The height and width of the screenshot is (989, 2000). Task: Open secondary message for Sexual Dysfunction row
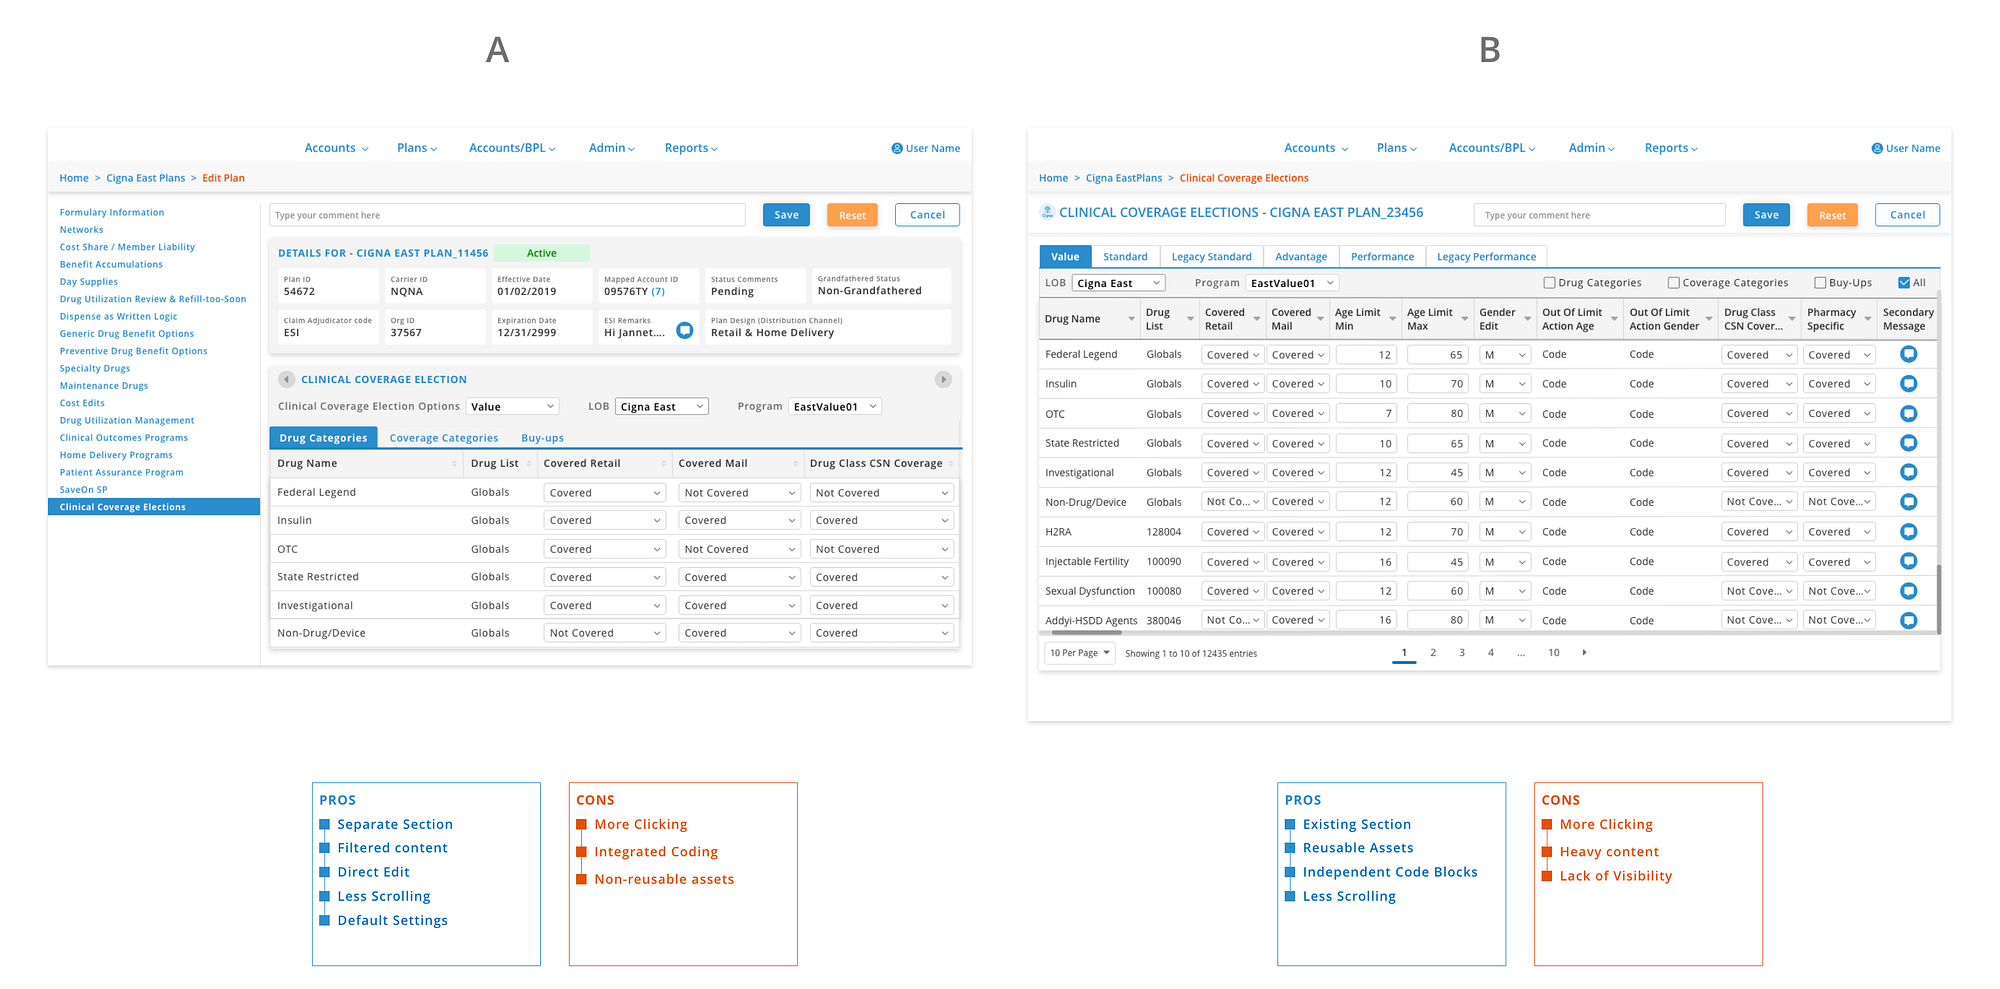(1908, 590)
